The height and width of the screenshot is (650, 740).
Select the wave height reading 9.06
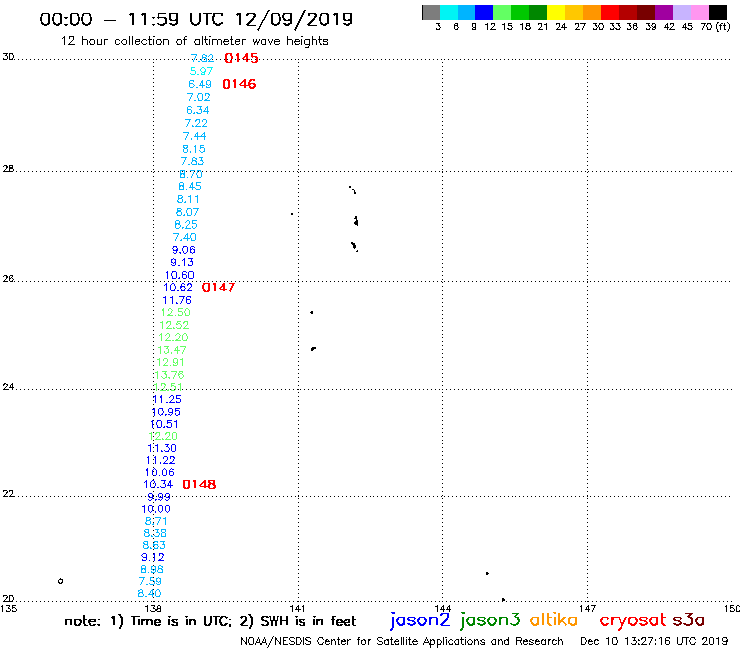click(x=183, y=250)
